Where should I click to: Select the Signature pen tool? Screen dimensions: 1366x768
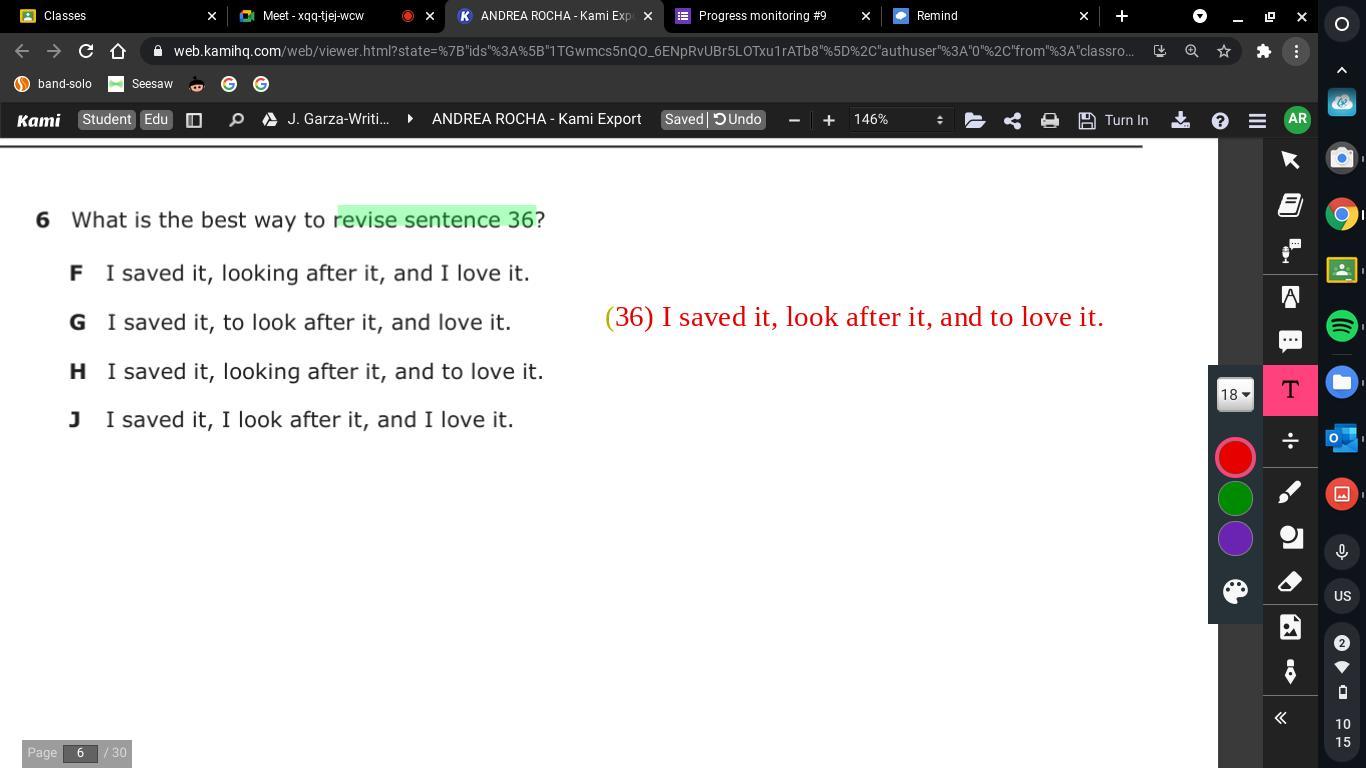(1290, 672)
